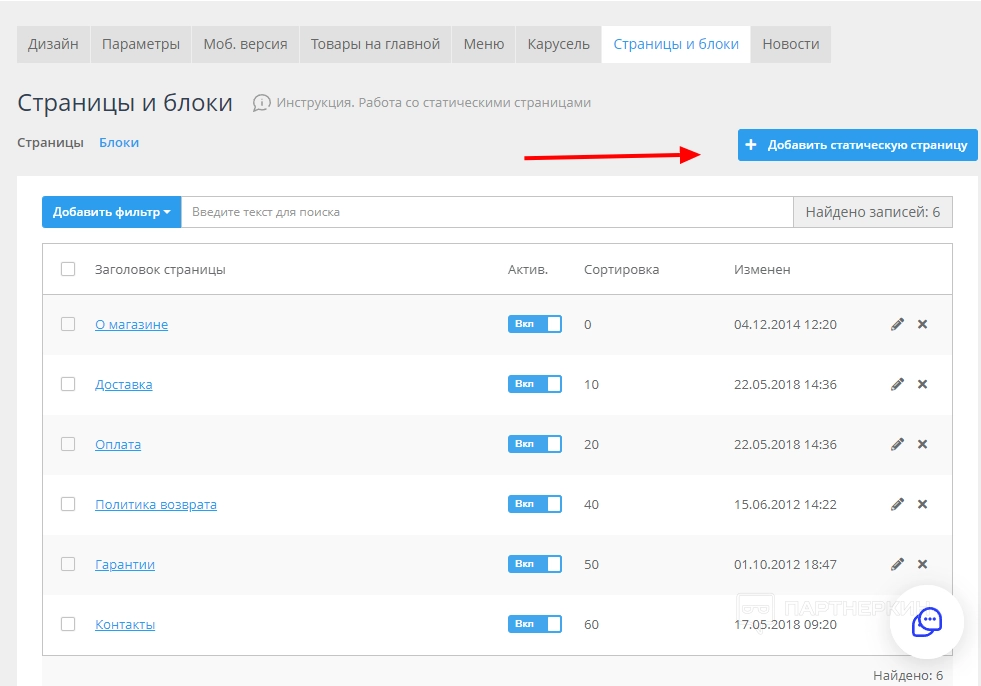Open the chat support bubble icon
Image resolution: width=981 pixels, height=686 pixels.
click(926, 621)
